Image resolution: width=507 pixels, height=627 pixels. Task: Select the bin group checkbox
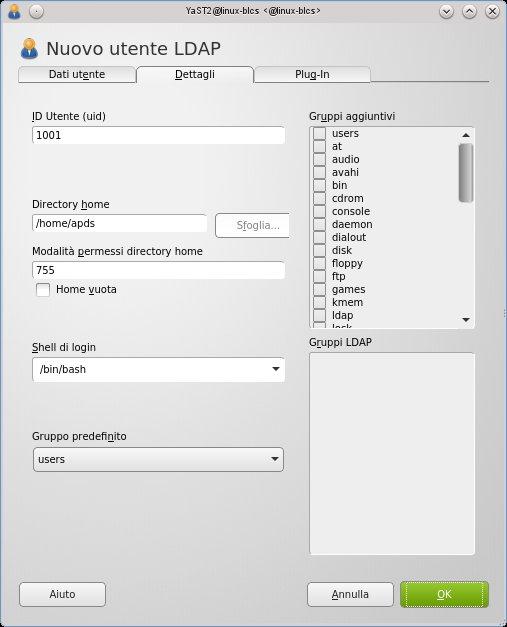click(x=319, y=186)
